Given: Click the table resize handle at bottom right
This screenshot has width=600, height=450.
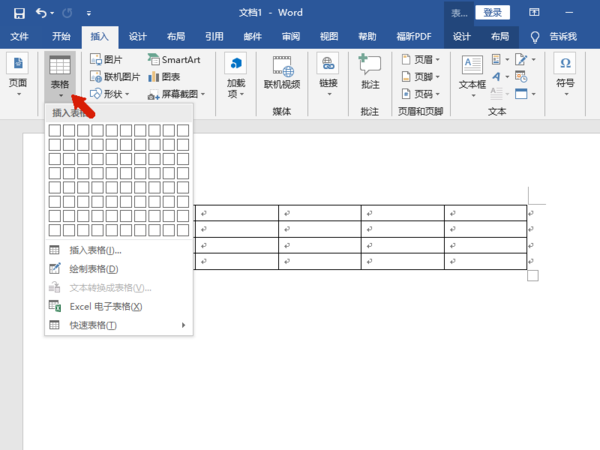Looking at the screenshot, I should click(533, 276).
